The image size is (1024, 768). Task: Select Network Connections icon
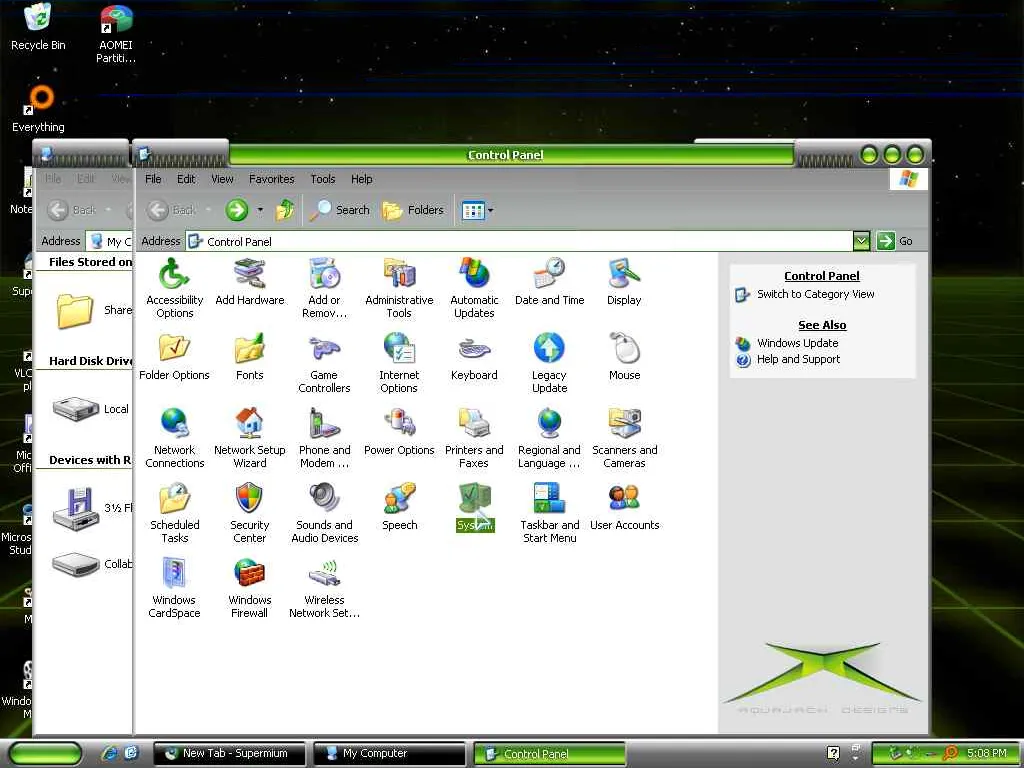coord(174,438)
